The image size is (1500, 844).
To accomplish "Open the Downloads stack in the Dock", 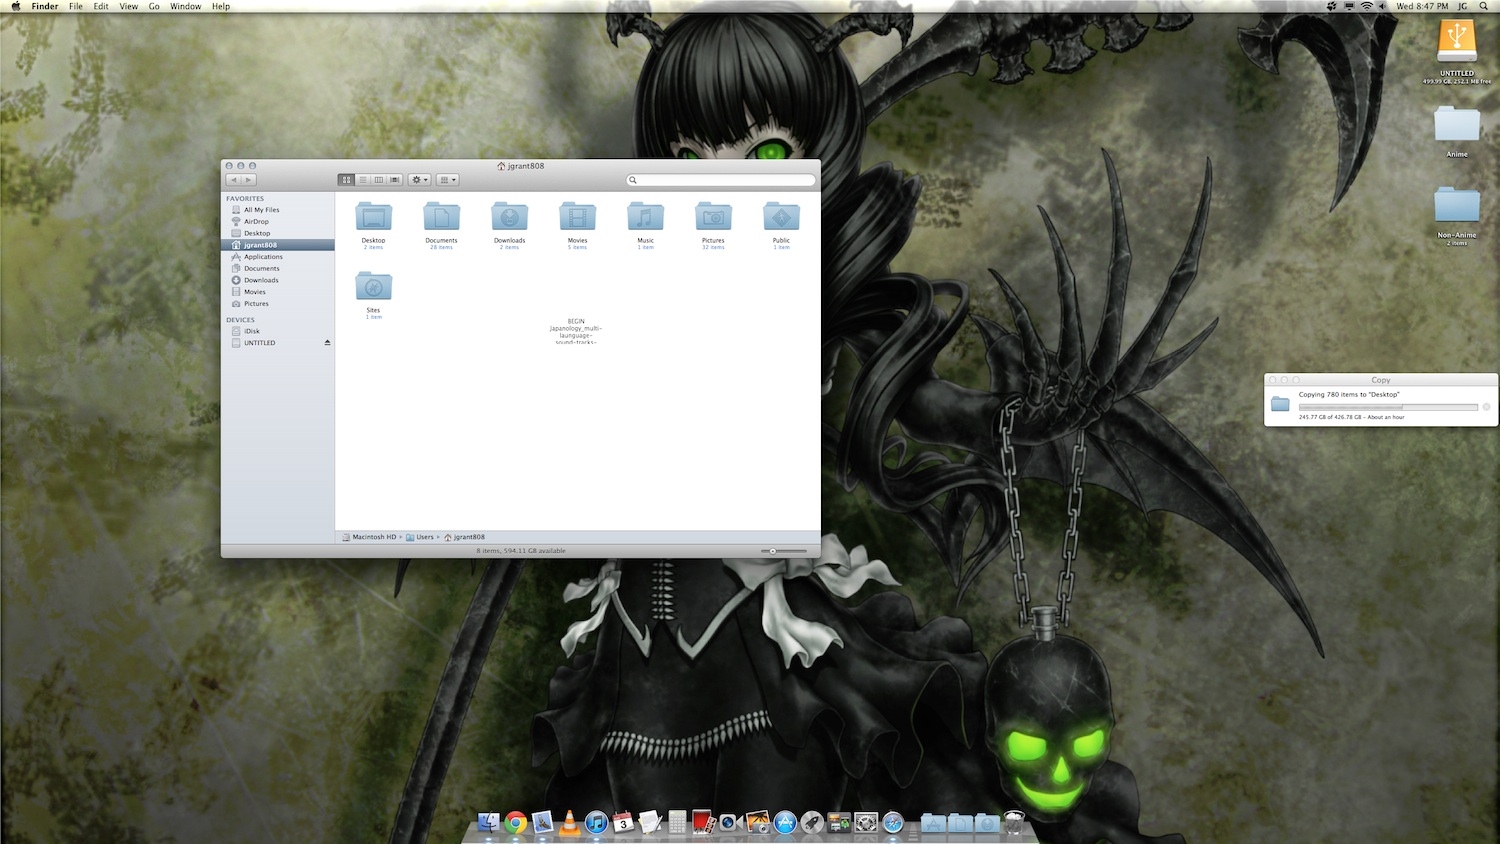I will point(987,822).
